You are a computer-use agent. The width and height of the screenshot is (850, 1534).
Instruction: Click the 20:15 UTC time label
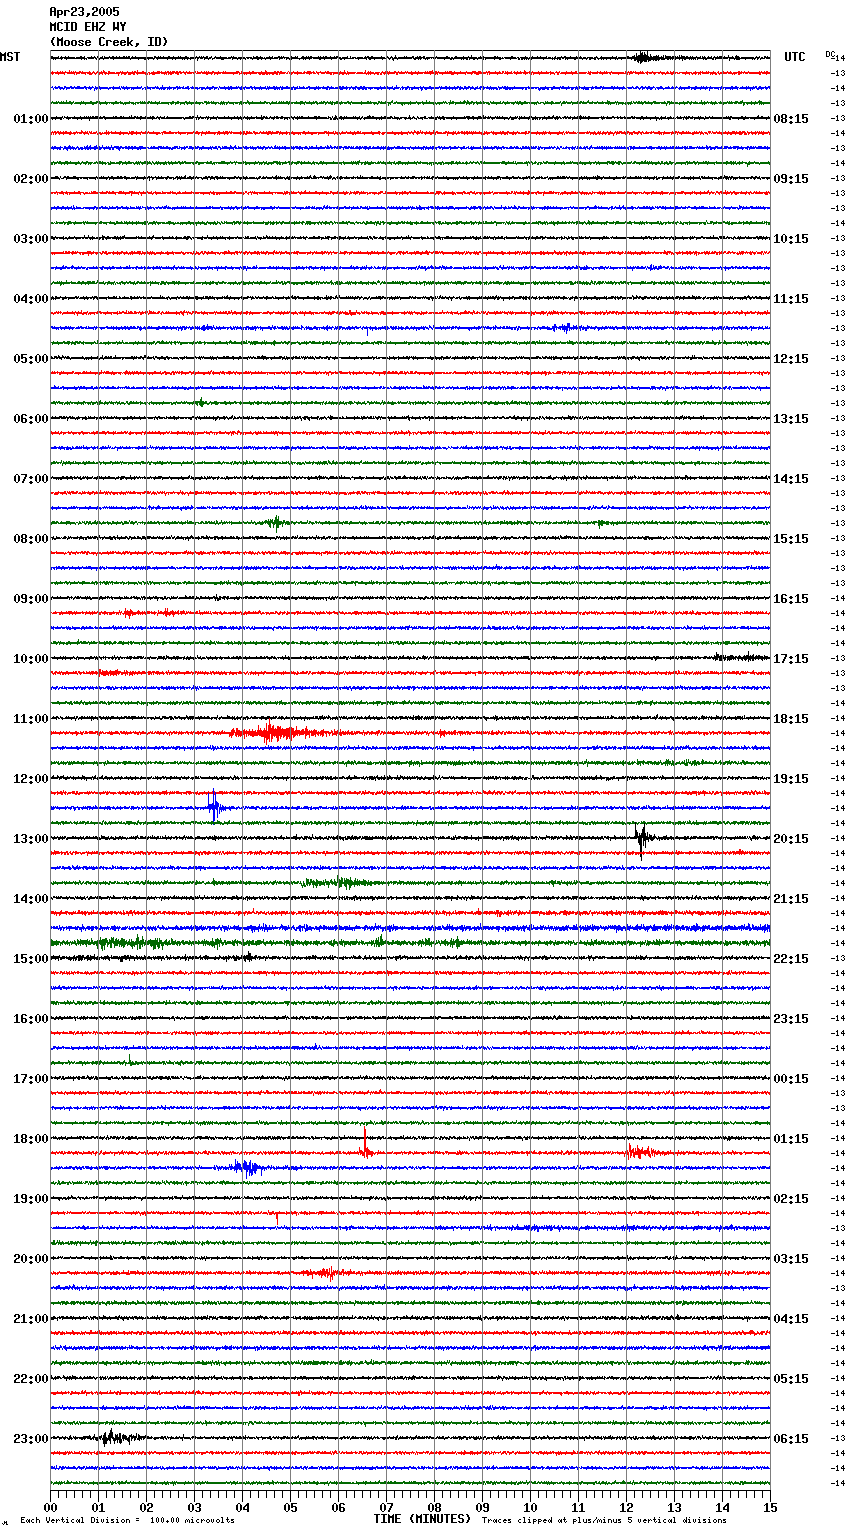(x=791, y=839)
